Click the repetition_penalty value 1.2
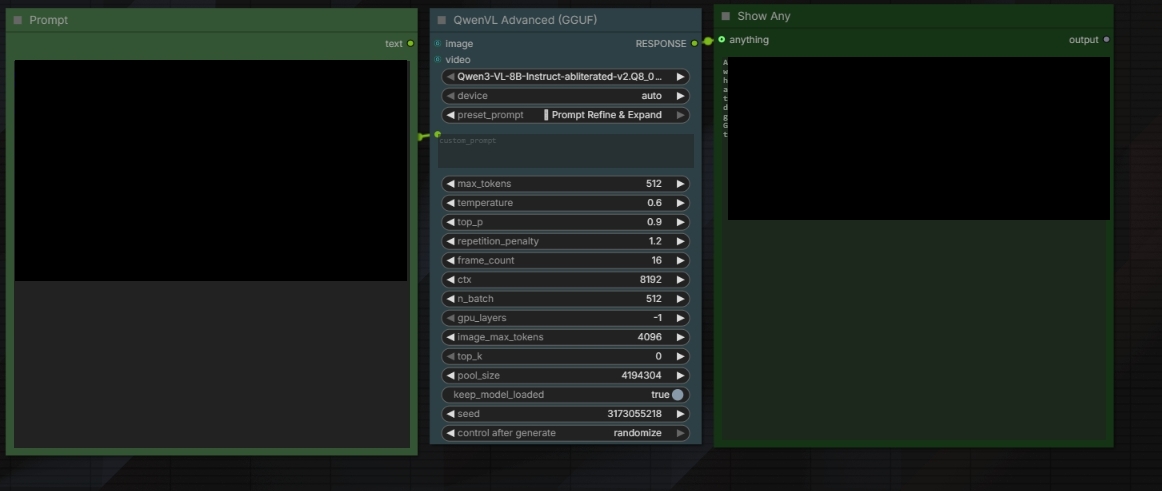 (x=654, y=241)
